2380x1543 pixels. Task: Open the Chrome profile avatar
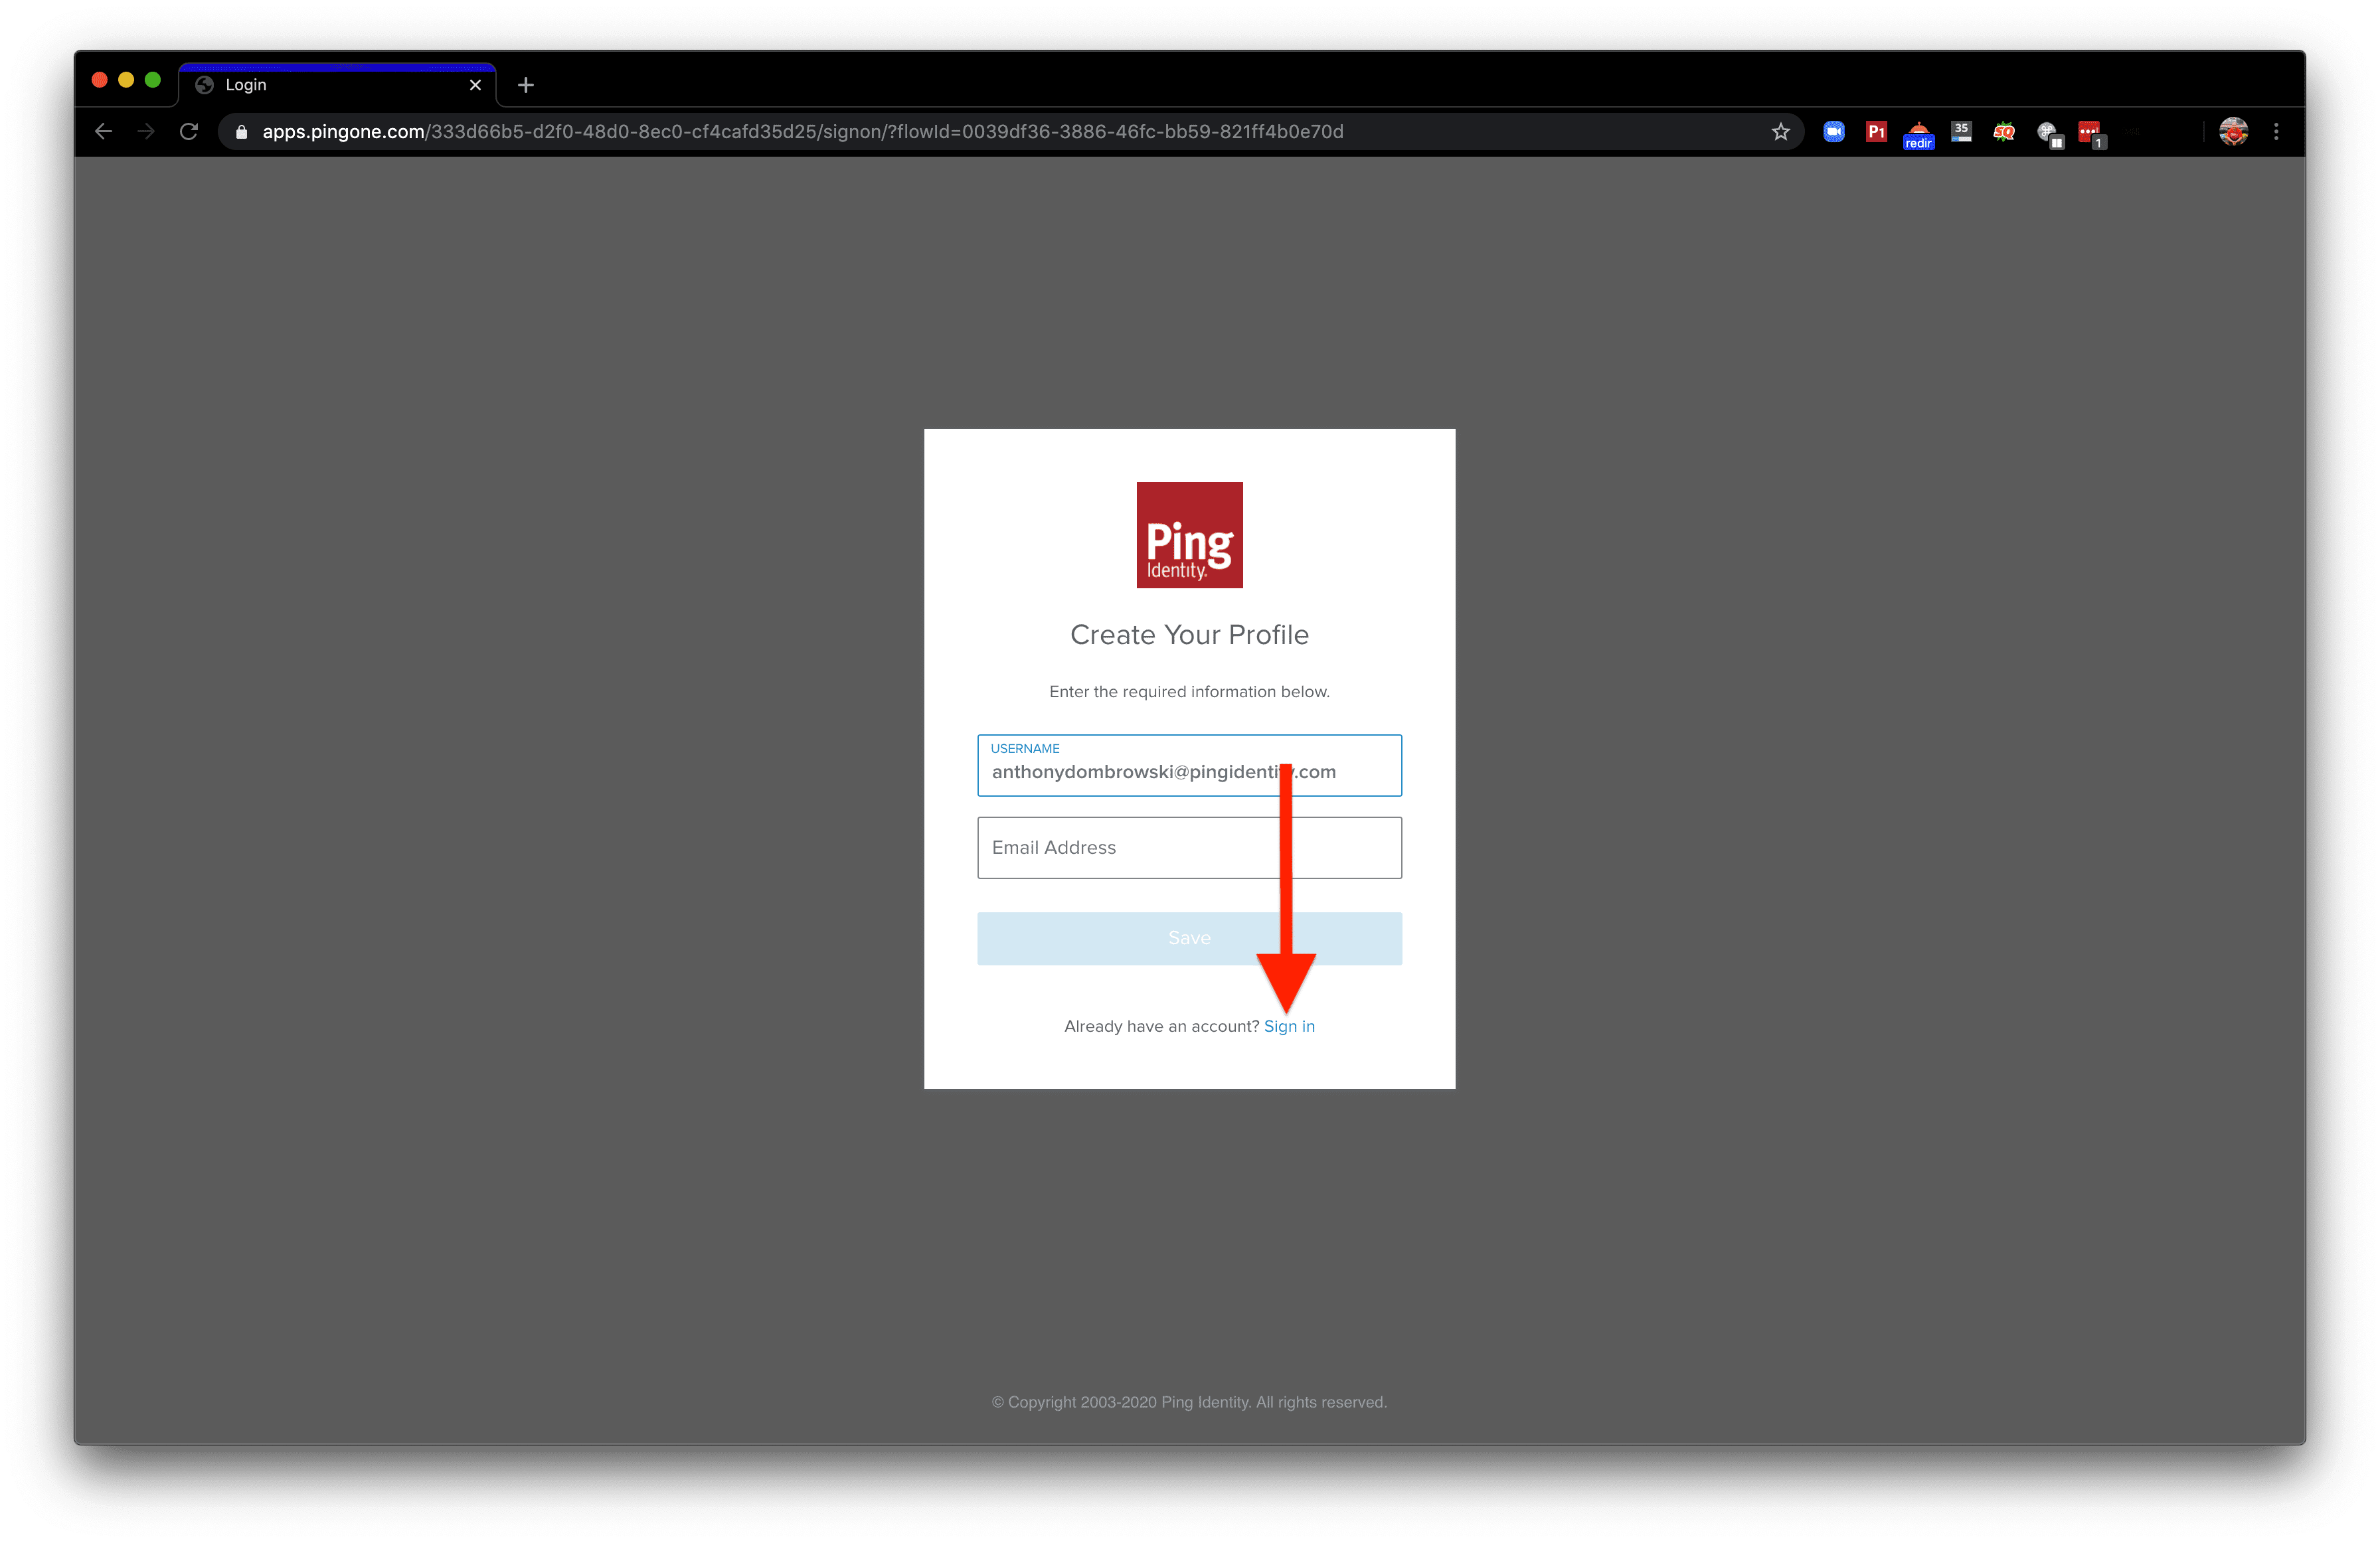(x=2233, y=132)
